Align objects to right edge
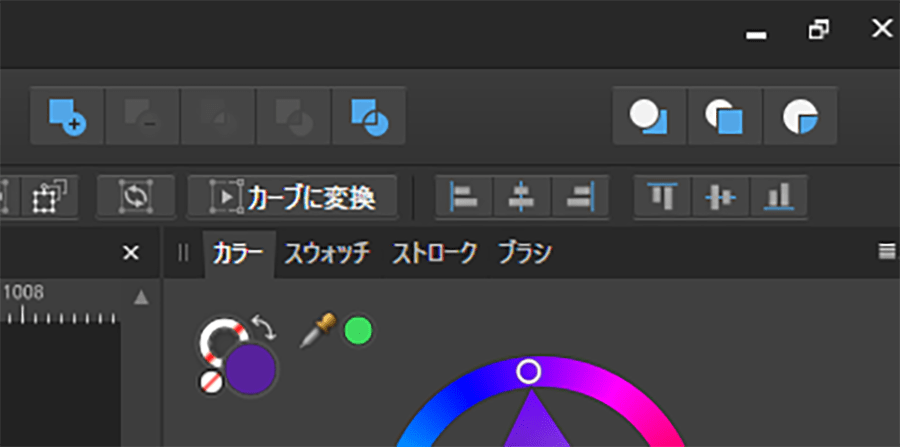 pos(580,196)
